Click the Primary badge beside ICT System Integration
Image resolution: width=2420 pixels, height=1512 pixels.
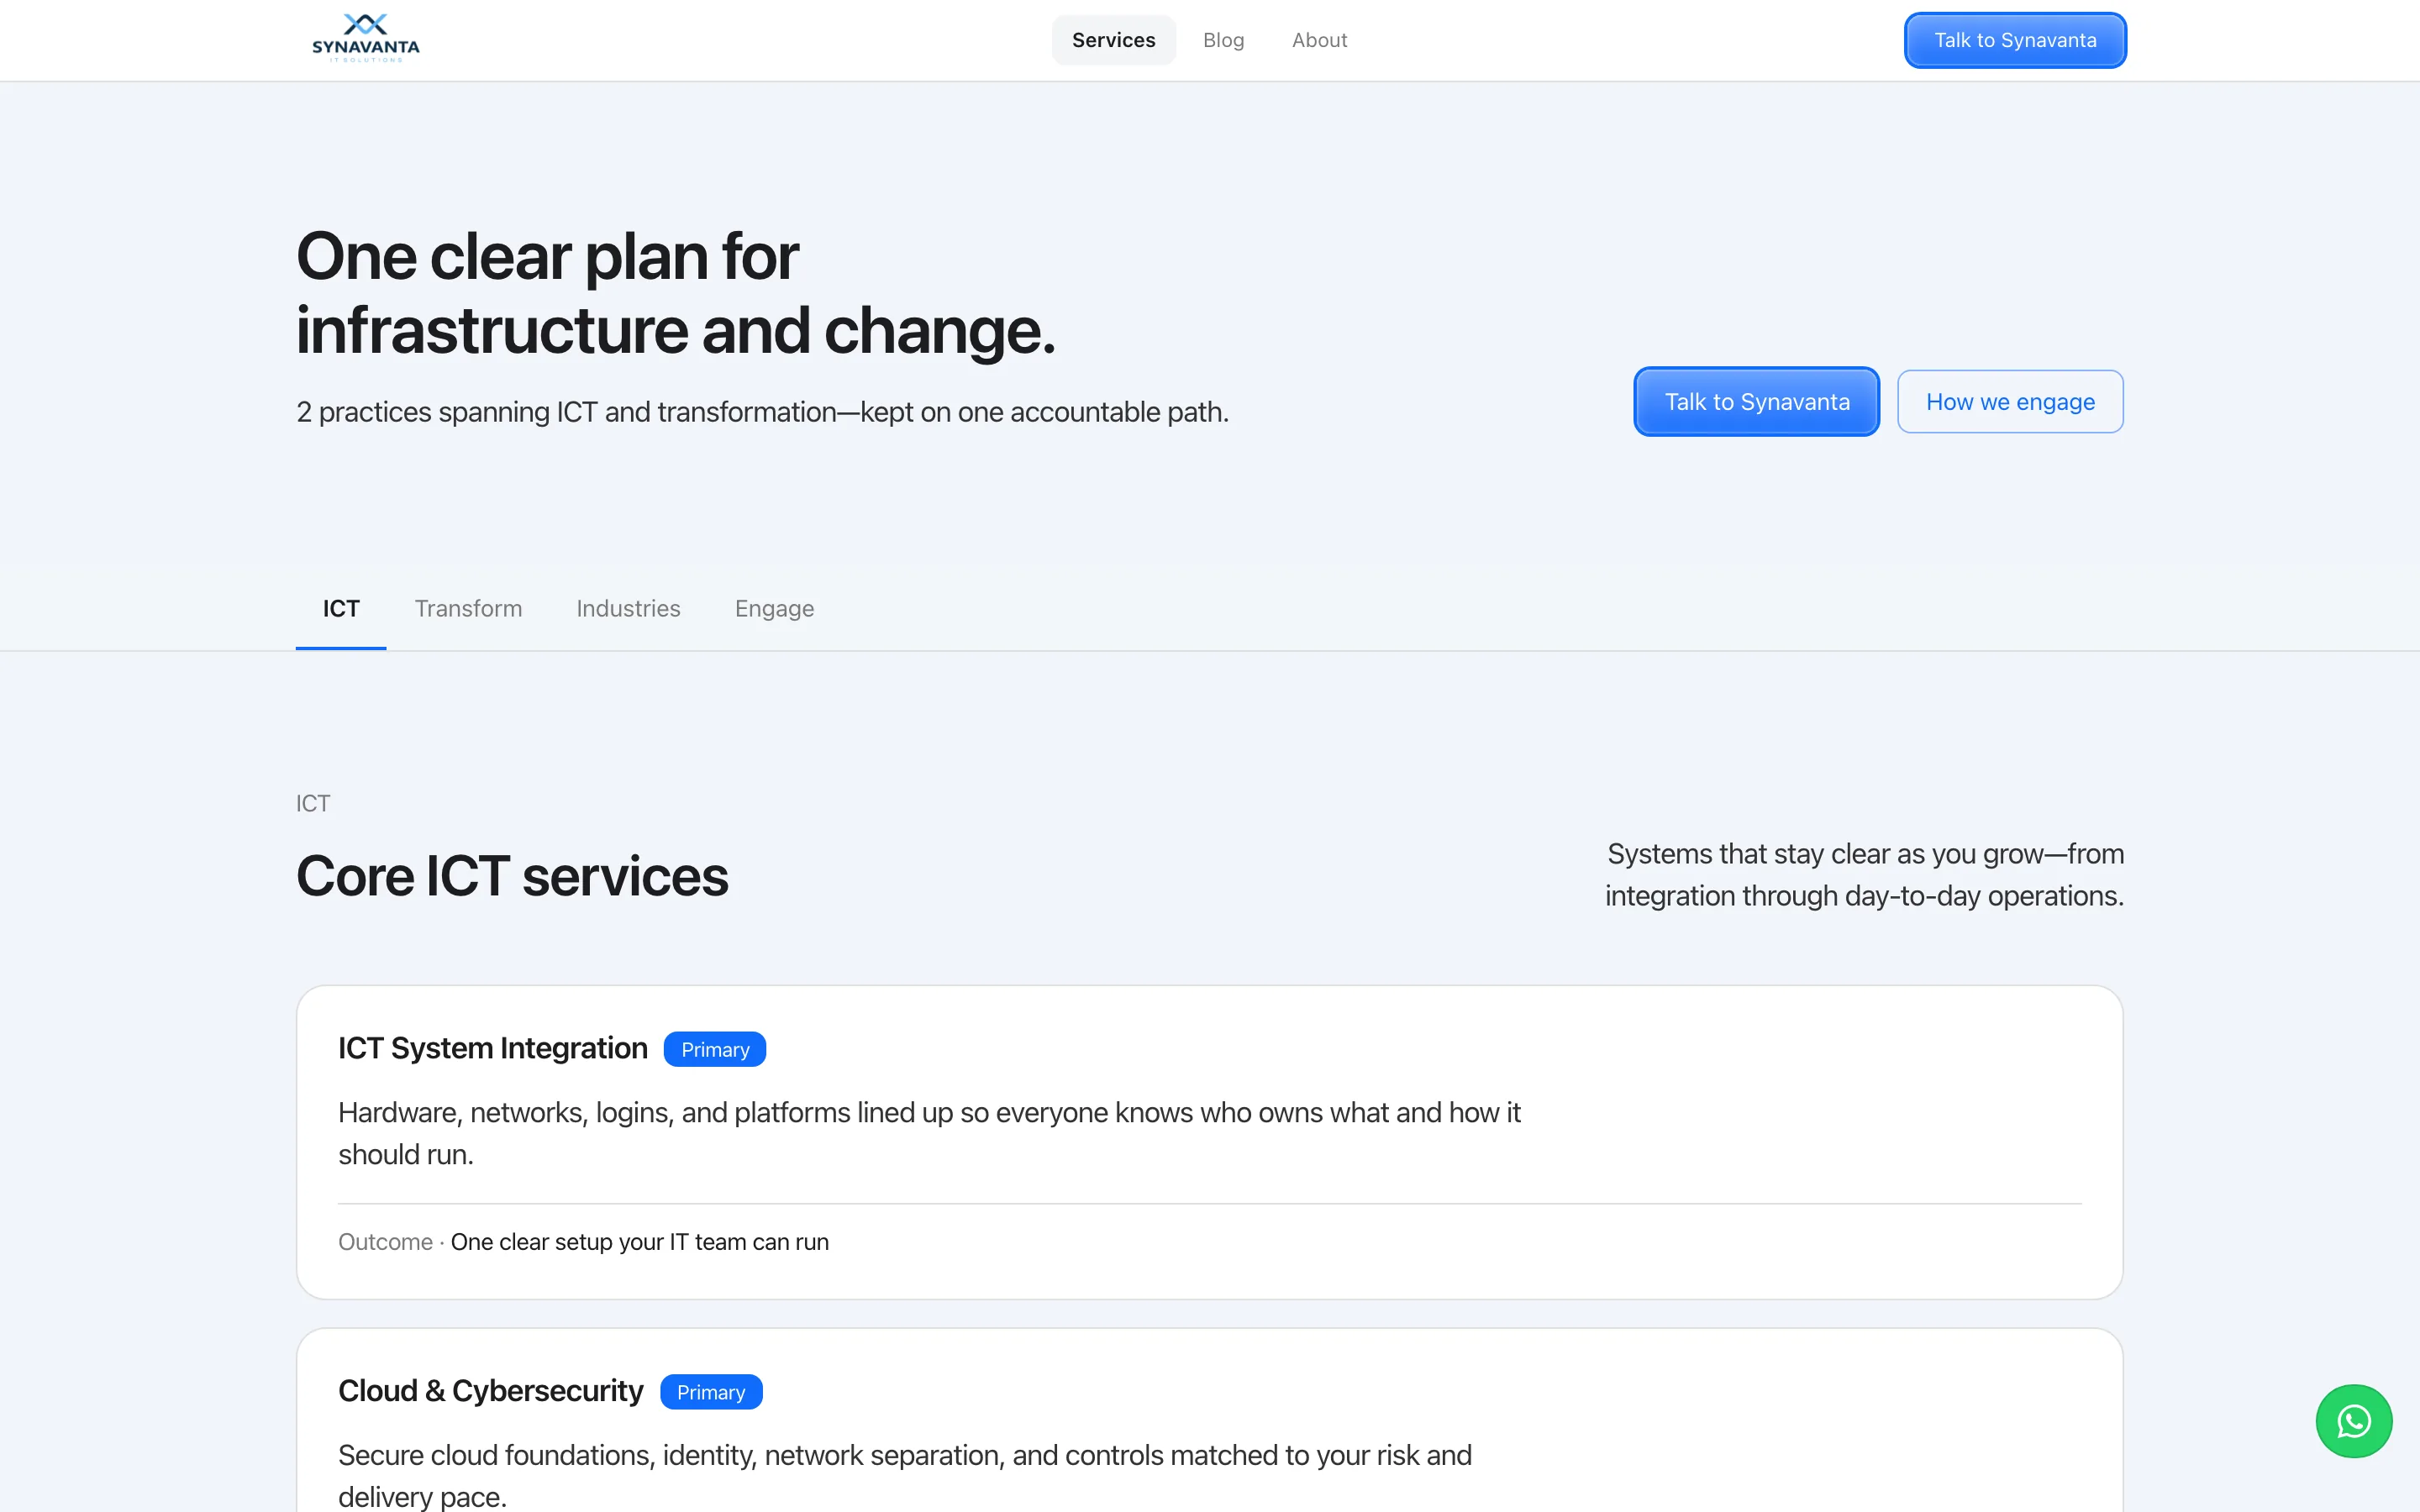coord(715,1049)
